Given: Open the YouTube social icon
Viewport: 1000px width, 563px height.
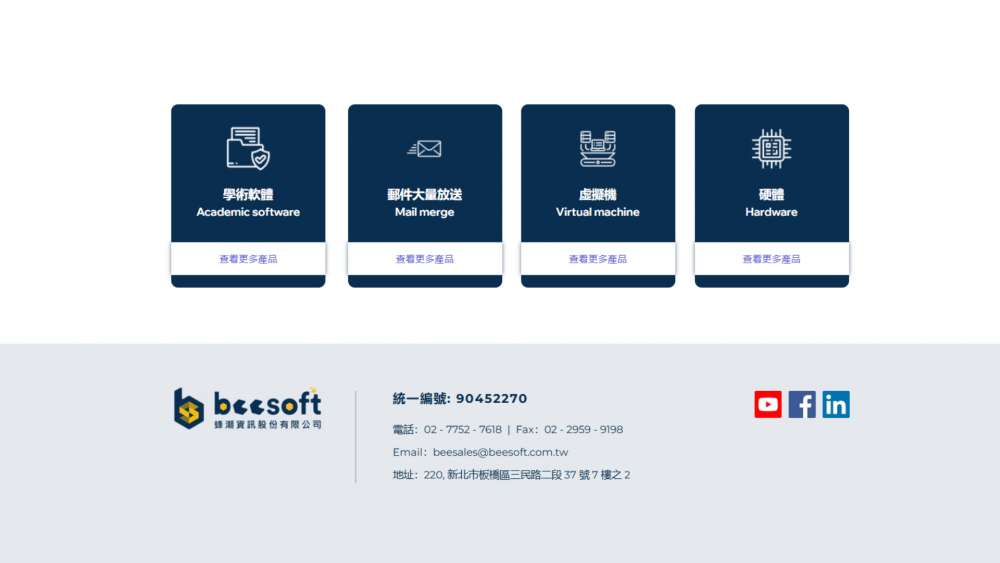Looking at the screenshot, I should pos(768,404).
